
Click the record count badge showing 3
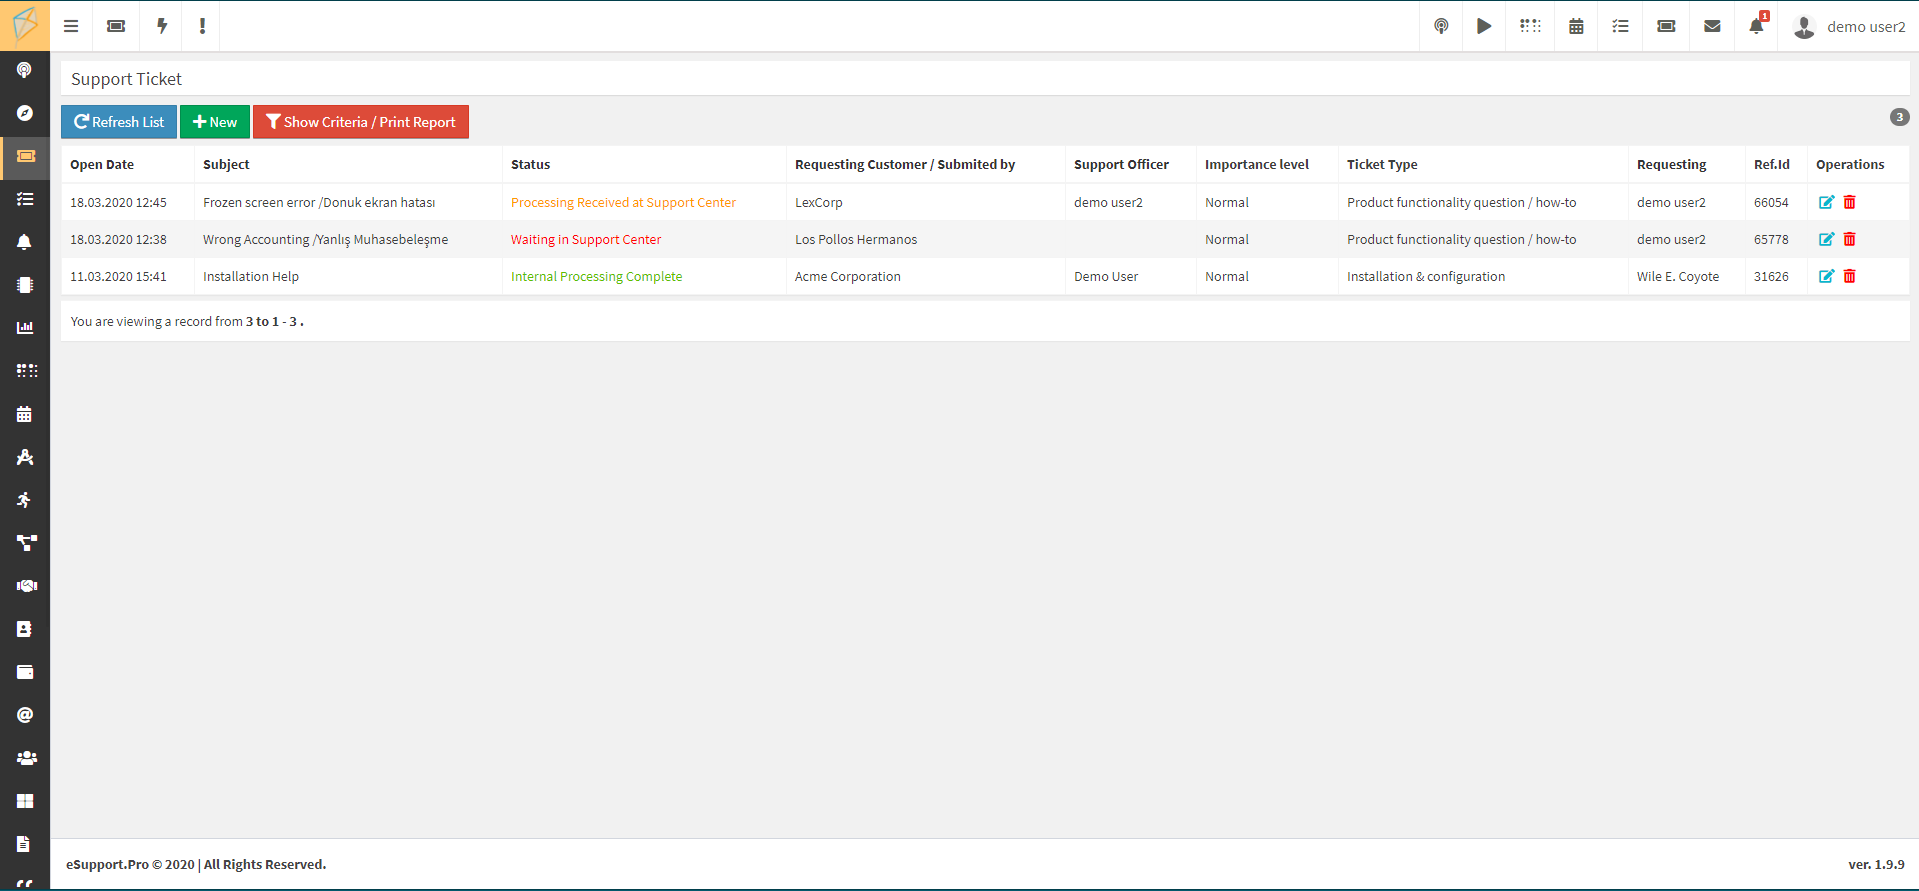tap(1899, 117)
